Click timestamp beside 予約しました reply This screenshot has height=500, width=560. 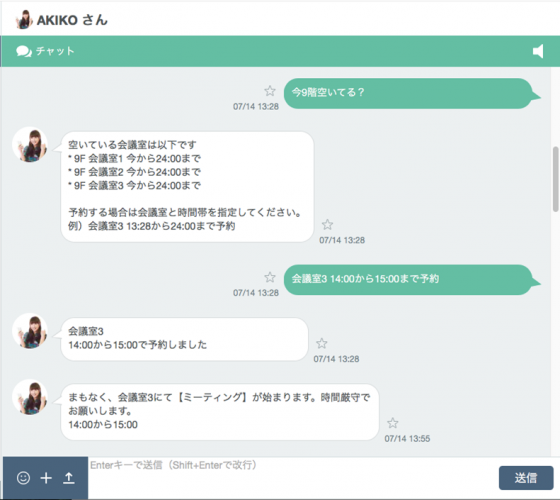[336, 359]
